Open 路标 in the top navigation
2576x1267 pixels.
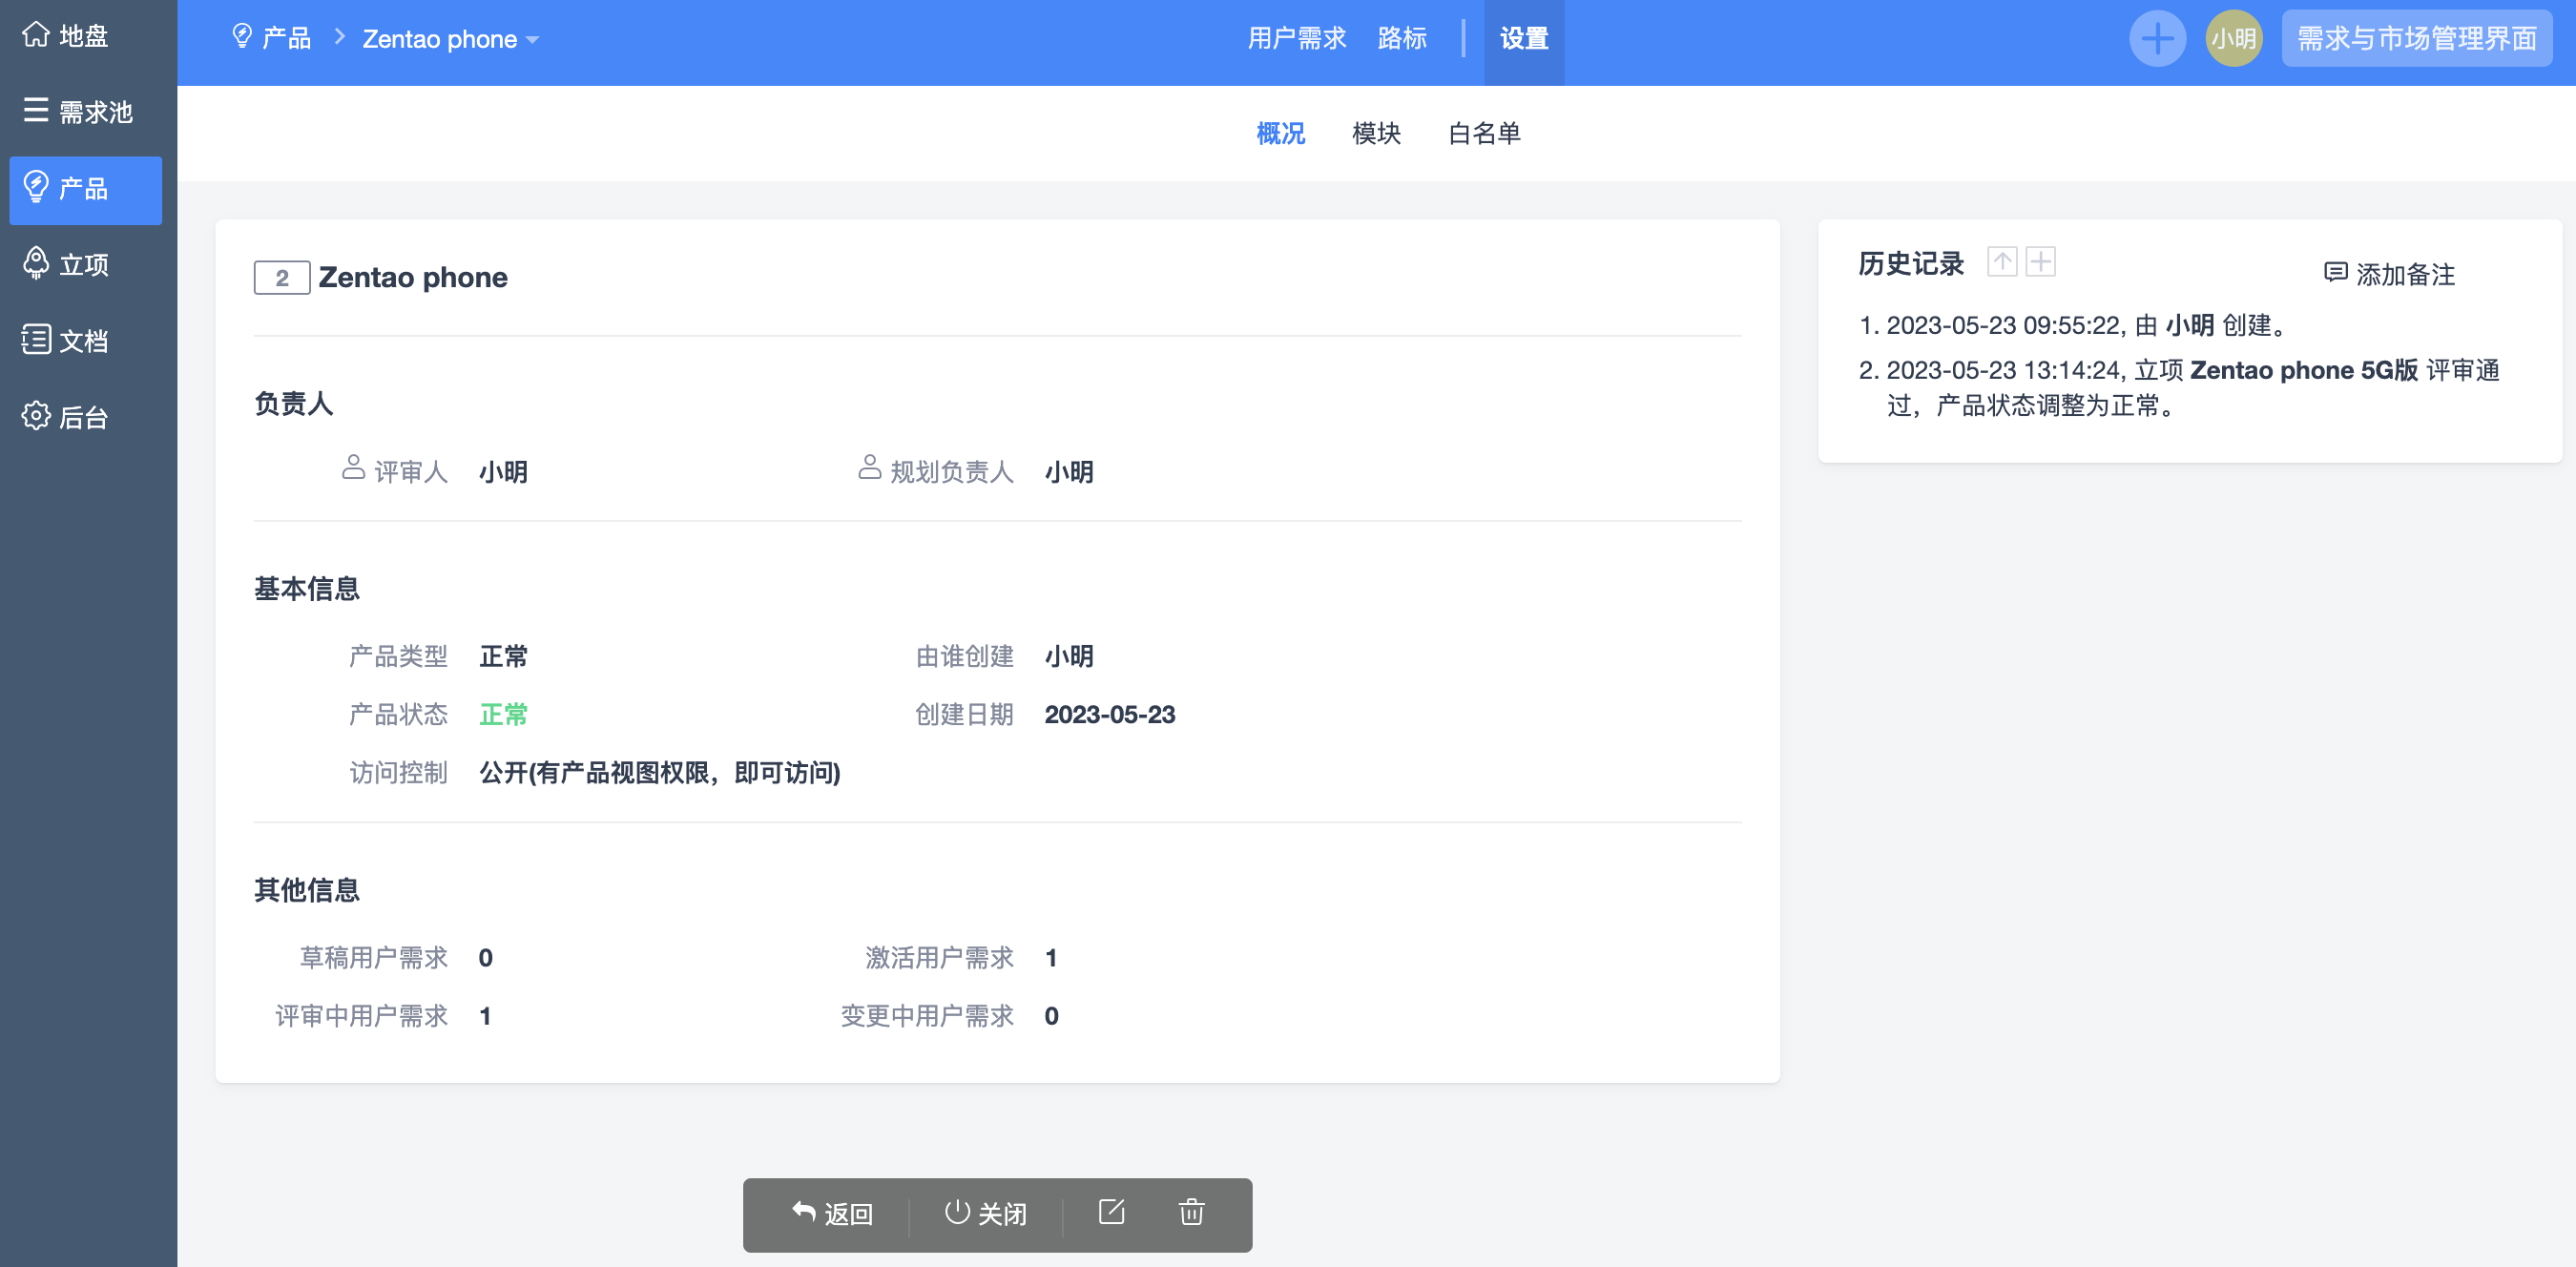(1402, 39)
